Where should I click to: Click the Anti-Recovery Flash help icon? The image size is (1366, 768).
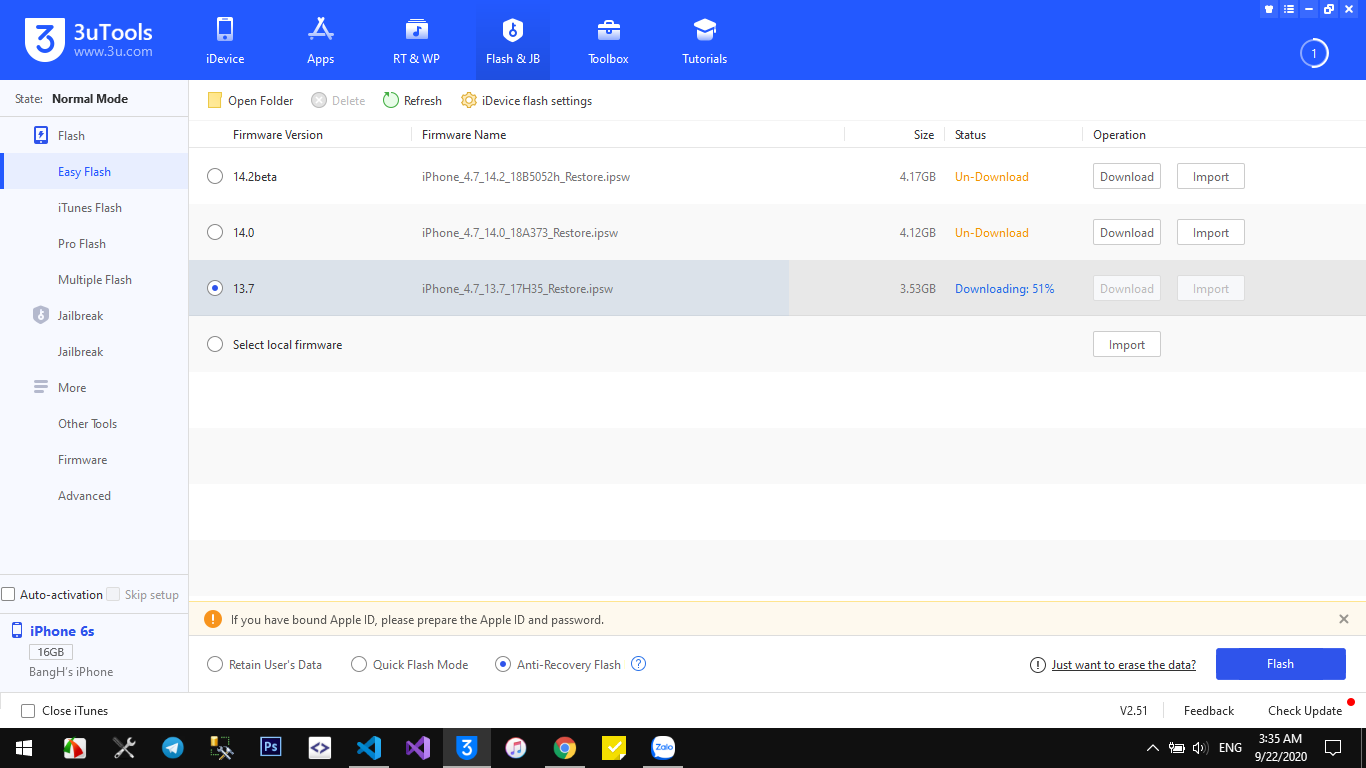639,664
